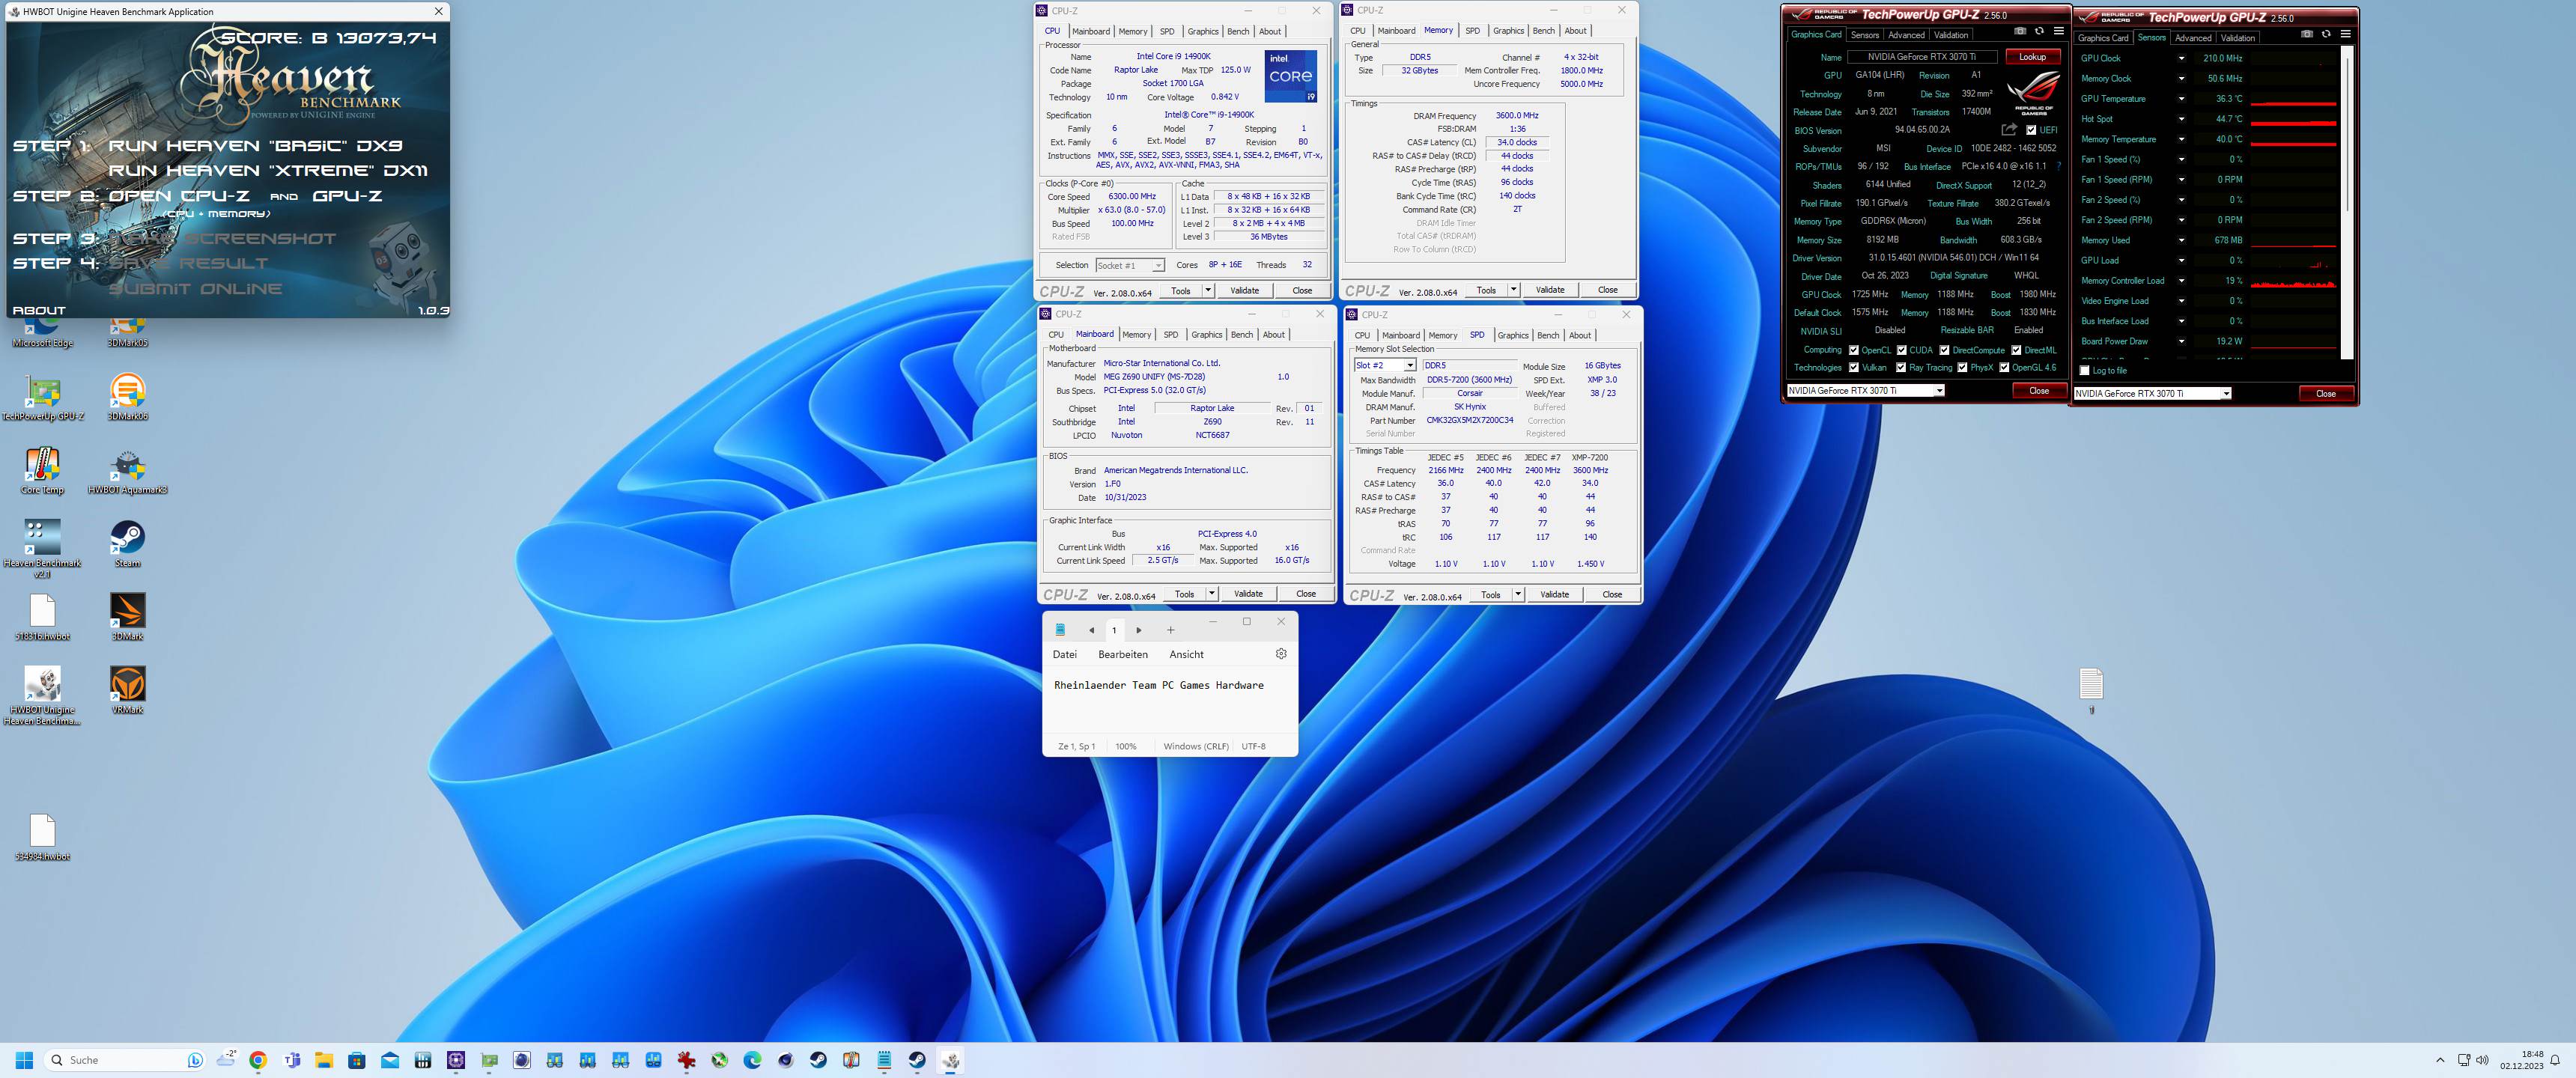Open 3DMark06 desktop shortcut
The height and width of the screenshot is (1078, 2576).
click(x=127, y=398)
